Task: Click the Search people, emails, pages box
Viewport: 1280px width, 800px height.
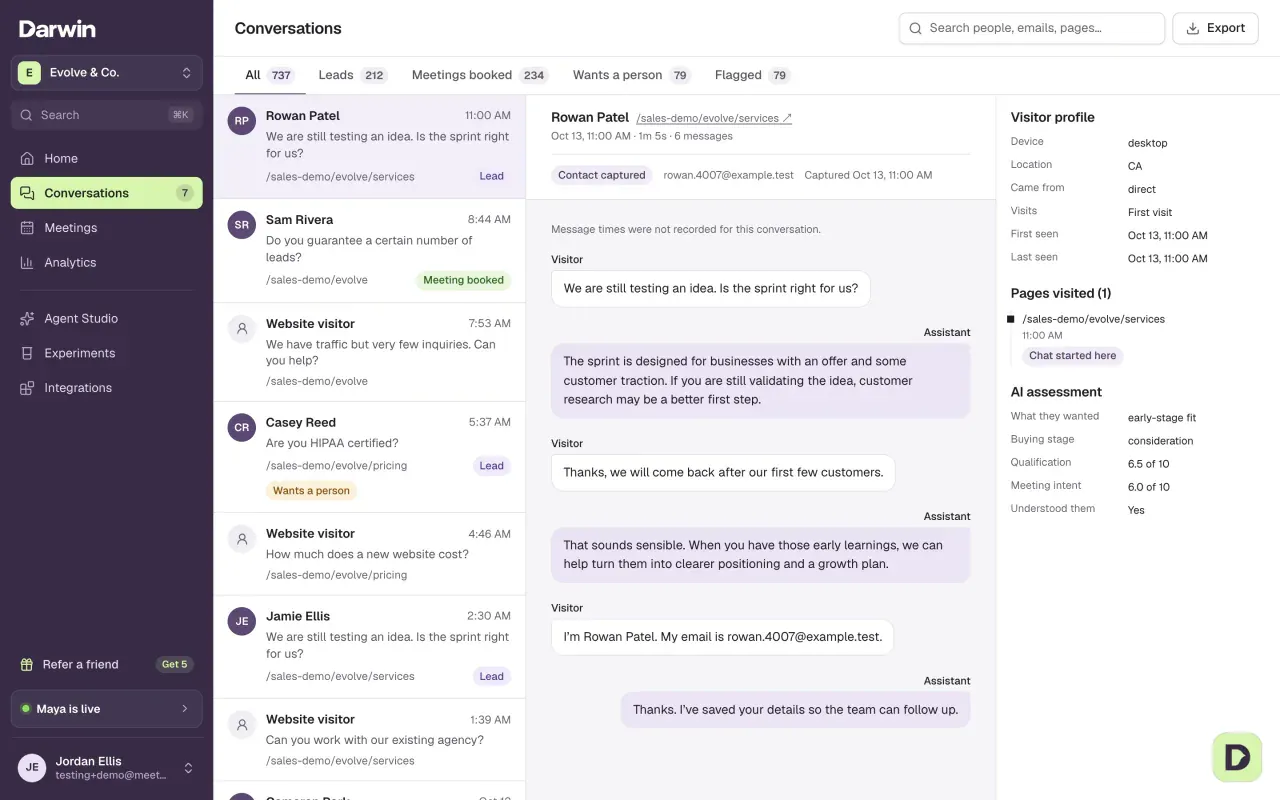Action: pos(1032,28)
